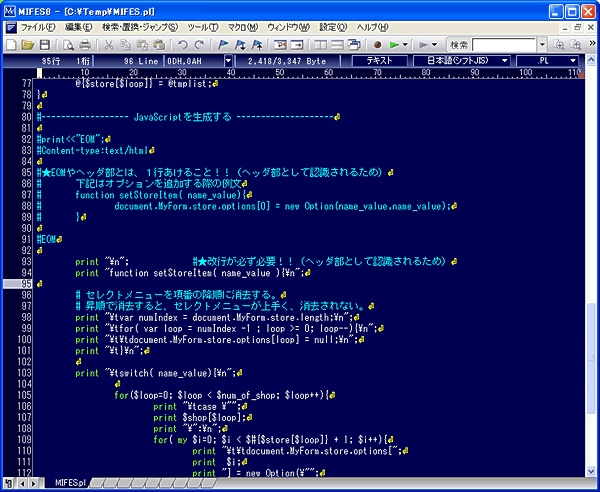Cascade windows with the toolbar icon
The image size is (600, 492).
point(354,45)
